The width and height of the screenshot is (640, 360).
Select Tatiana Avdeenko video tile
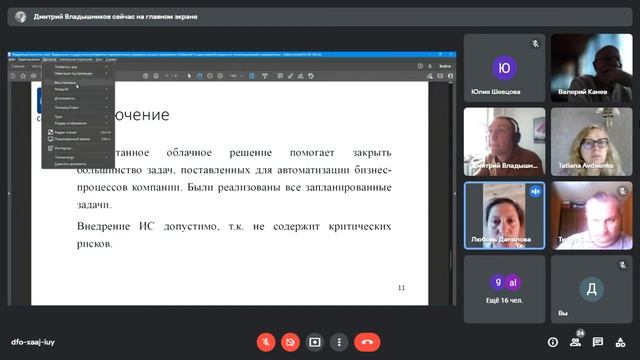pyautogui.click(x=591, y=142)
